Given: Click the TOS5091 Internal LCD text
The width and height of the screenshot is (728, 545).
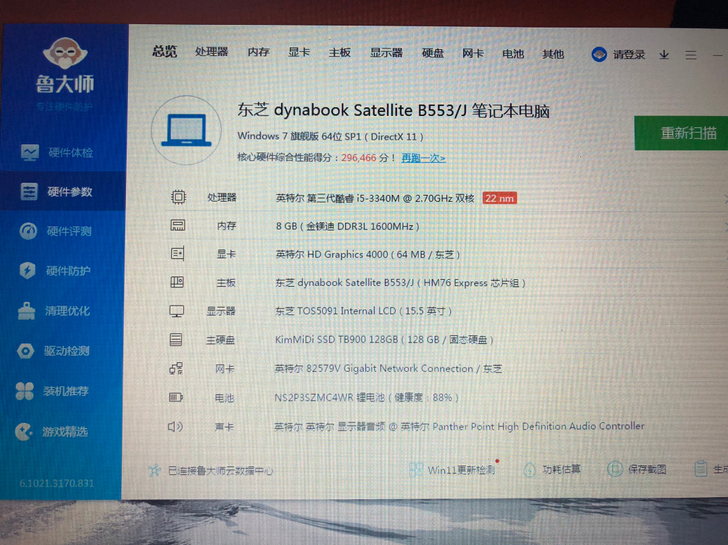Looking at the screenshot, I should point(363,311).
